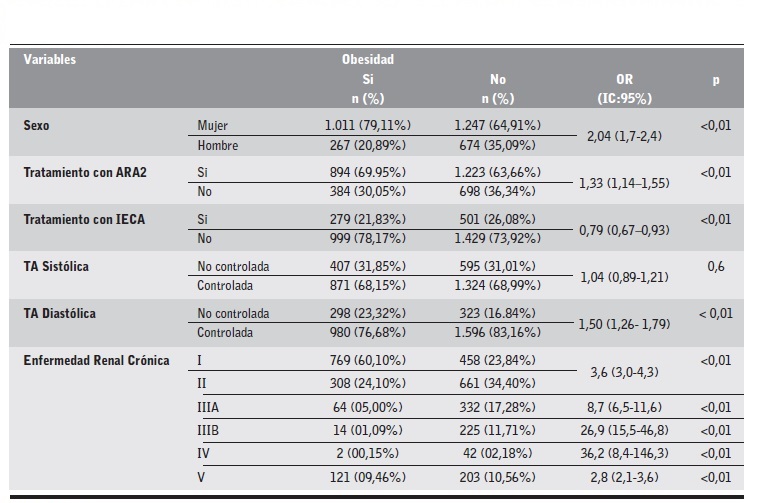Click the p column header
The width and height of the screenshot is (762, 503).
tap(716, 79)
